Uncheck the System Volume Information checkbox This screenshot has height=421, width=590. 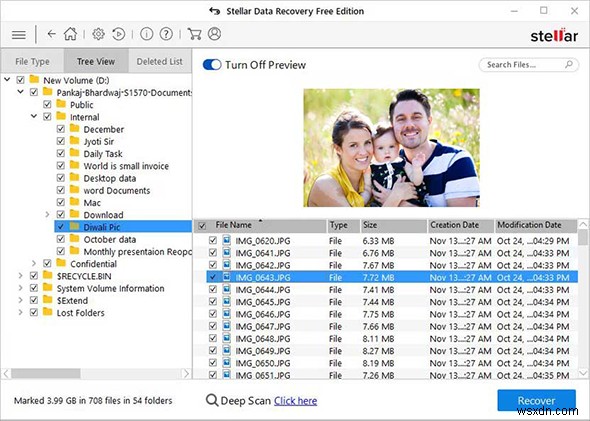(x=34, y=288)
